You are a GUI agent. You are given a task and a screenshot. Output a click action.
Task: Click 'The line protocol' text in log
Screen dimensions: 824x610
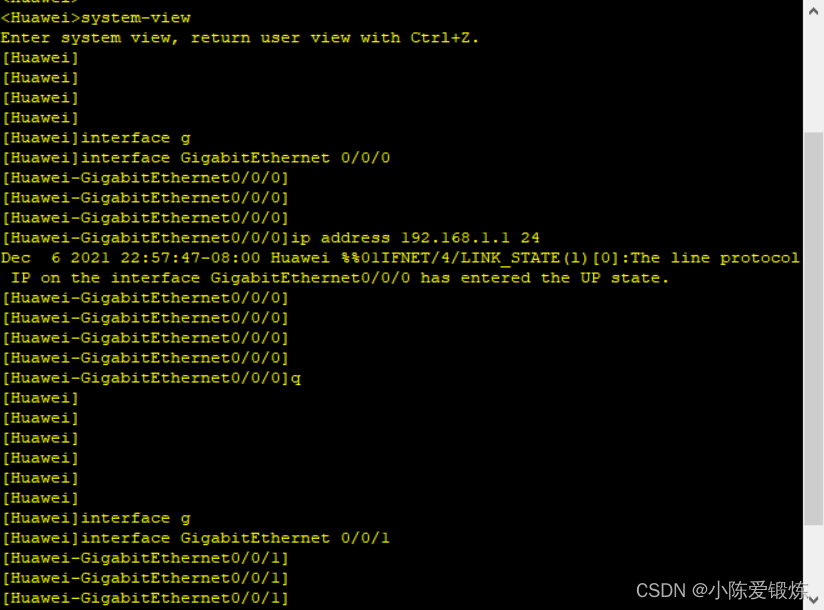715,258
